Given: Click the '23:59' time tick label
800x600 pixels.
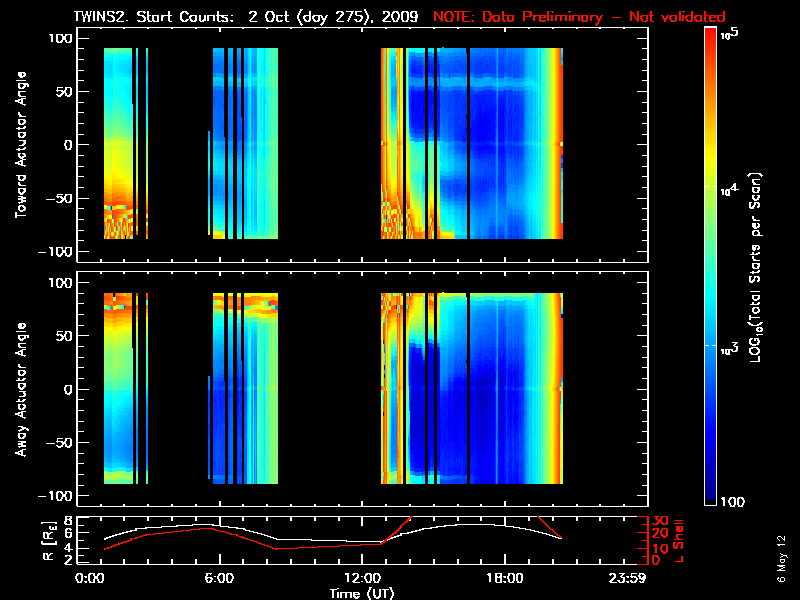Looking at the screenshot, I should (627, 578).
